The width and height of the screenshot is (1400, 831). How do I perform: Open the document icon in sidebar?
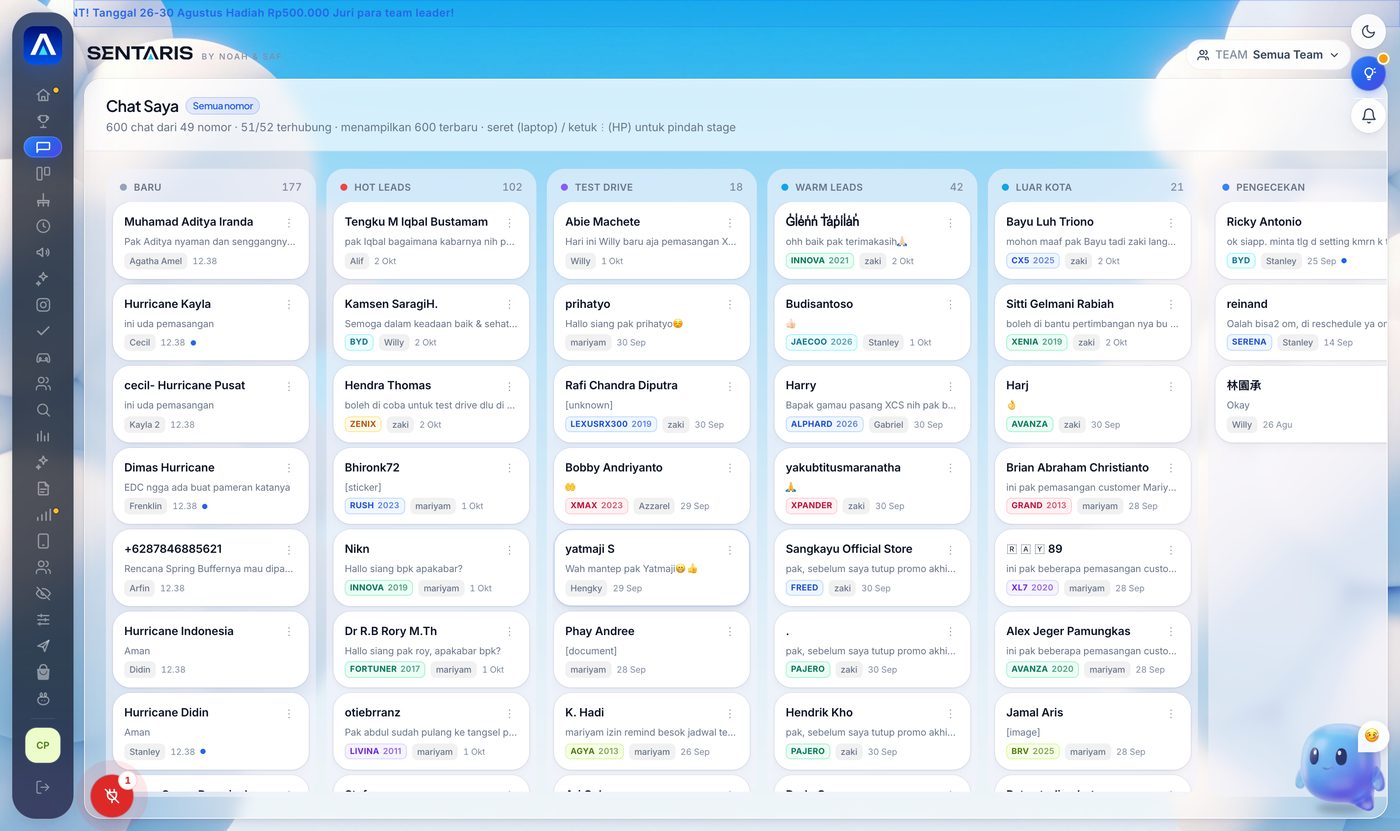[43, 488]
